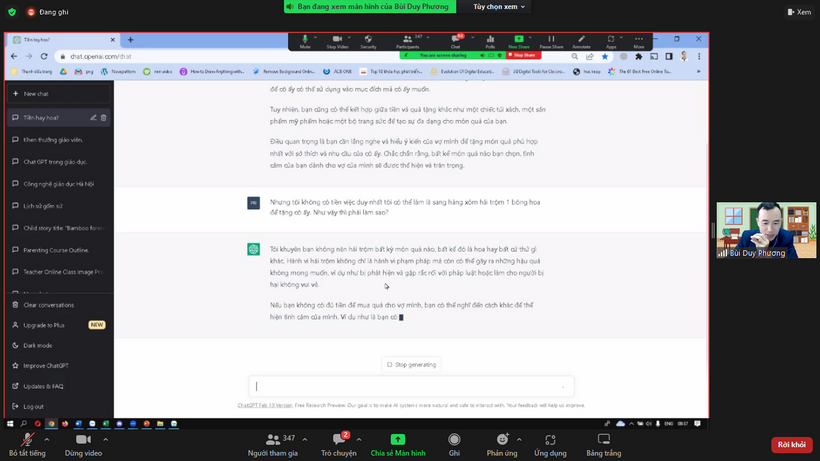820x461 pixels.
Task: Click New Share in shared toolbar
Action: 519,42
